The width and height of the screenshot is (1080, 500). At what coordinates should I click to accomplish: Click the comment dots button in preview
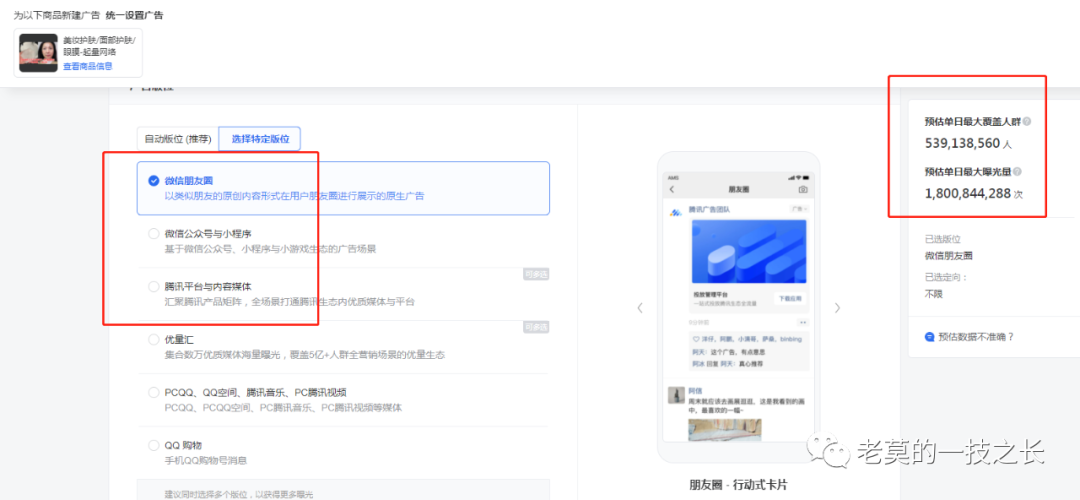coord(803,322)
